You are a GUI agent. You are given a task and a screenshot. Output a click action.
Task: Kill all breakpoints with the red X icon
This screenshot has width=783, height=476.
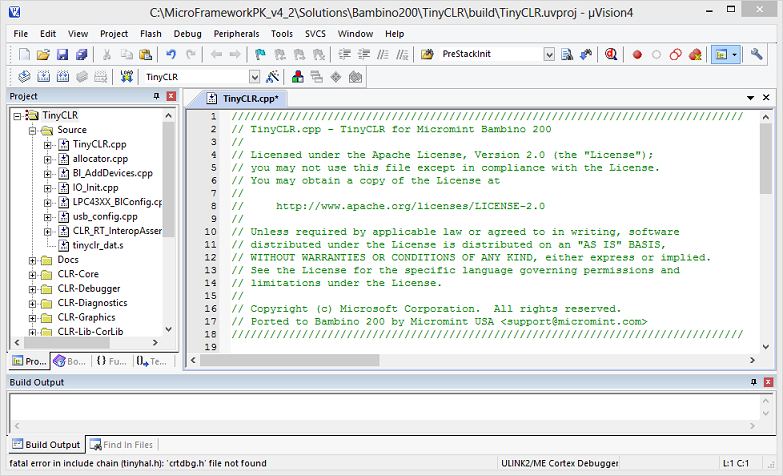point(695,54)
